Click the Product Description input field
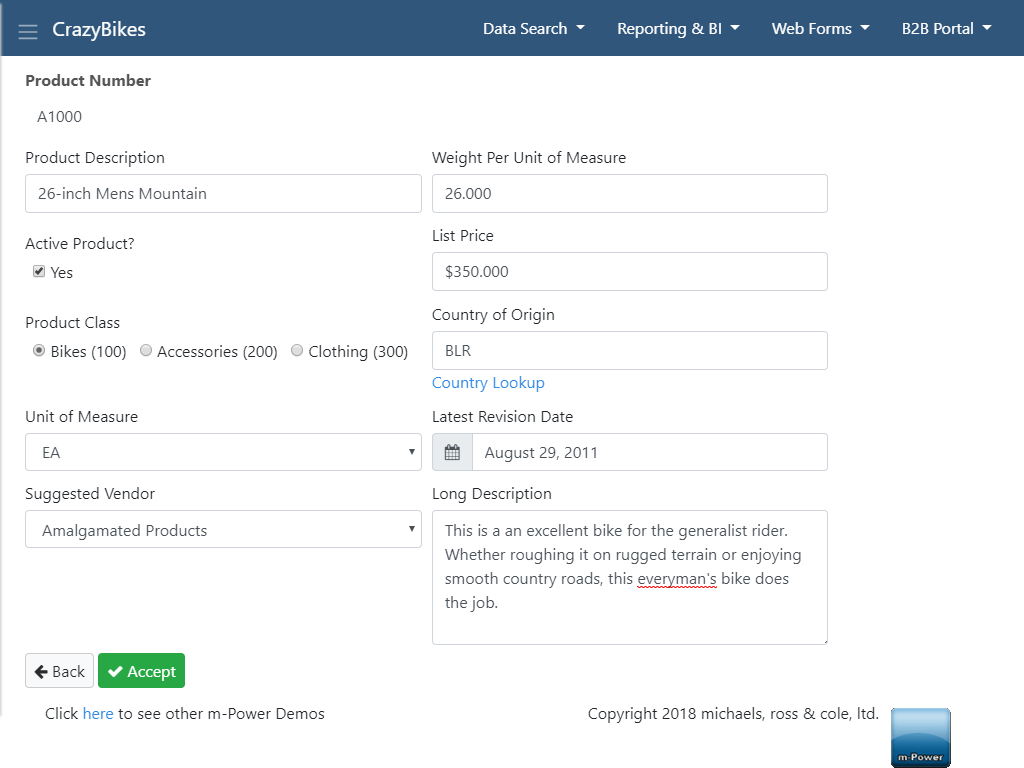Image resolution: width=1024 pixels, height=768 pixels. 223,193
